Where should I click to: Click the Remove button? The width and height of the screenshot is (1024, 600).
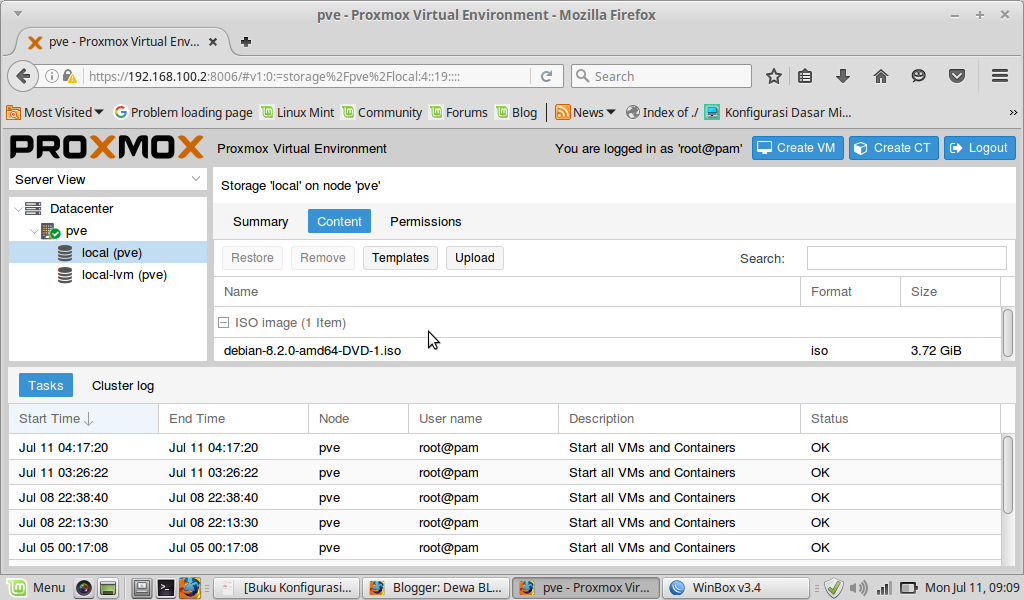tap(323, 258)
